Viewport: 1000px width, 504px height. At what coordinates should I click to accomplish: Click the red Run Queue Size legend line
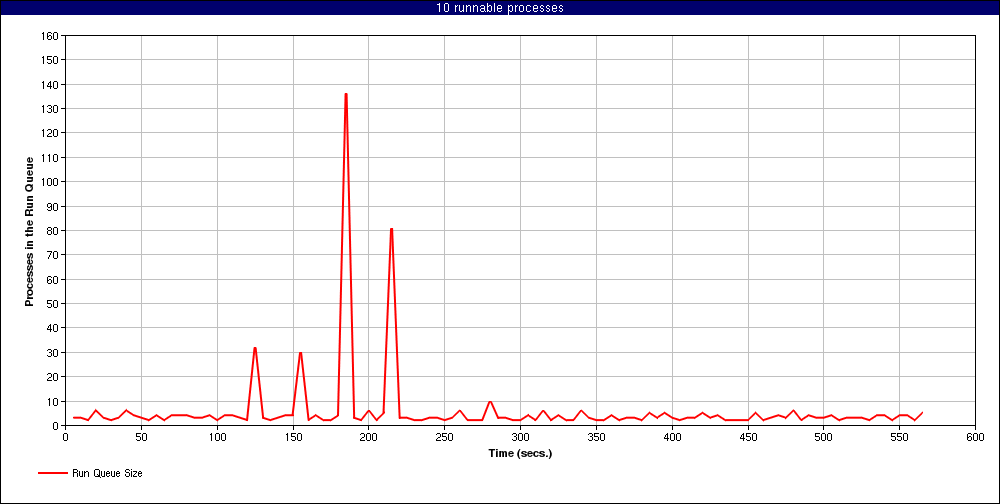[x=53, y=473]
